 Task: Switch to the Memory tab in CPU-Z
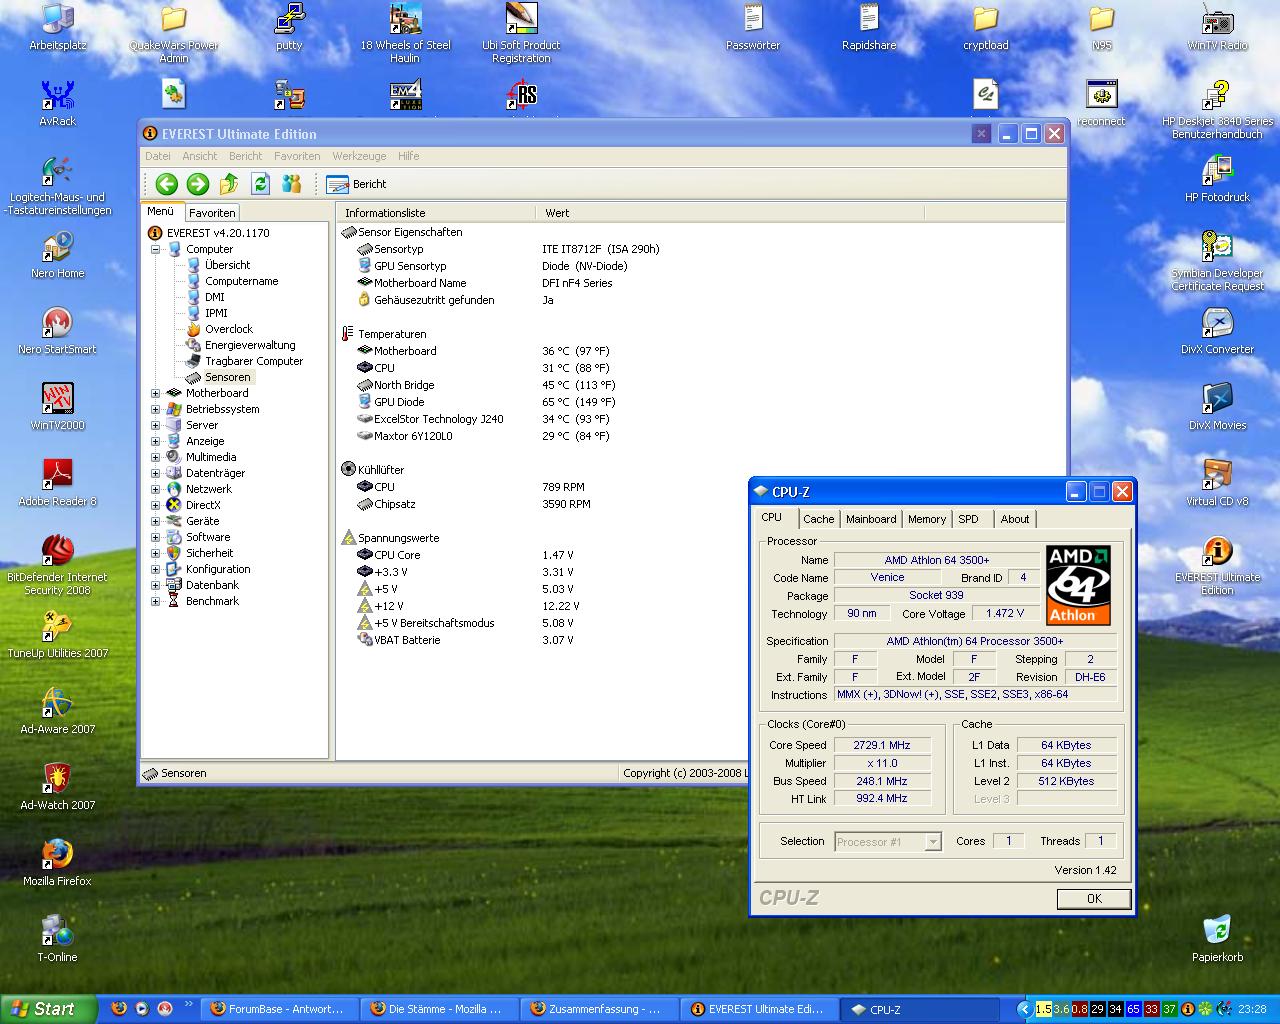click(x=927, y=519)
